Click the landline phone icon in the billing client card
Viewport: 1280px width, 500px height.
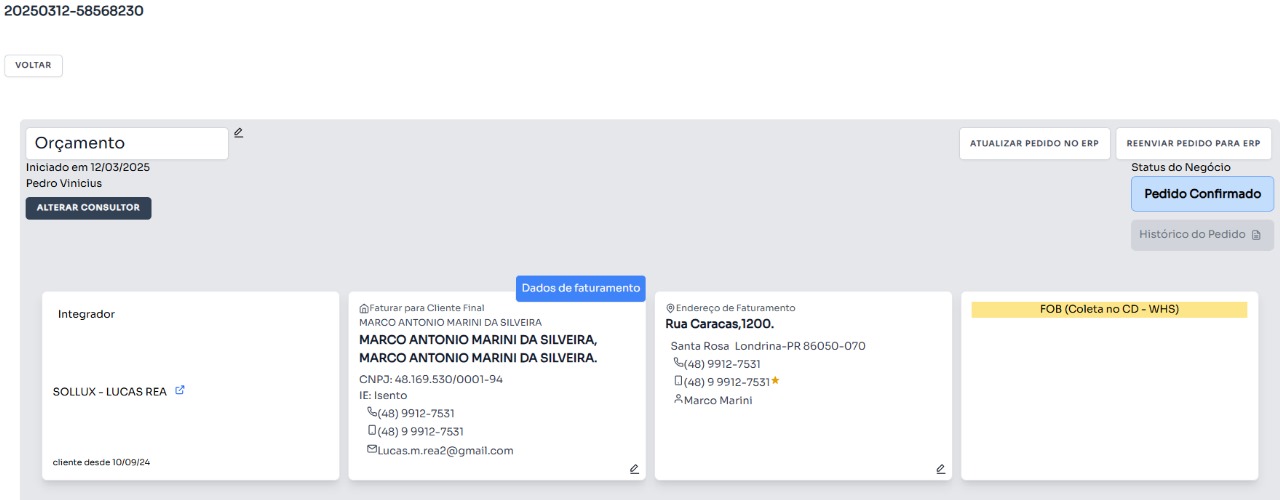(x=372, y=412)
